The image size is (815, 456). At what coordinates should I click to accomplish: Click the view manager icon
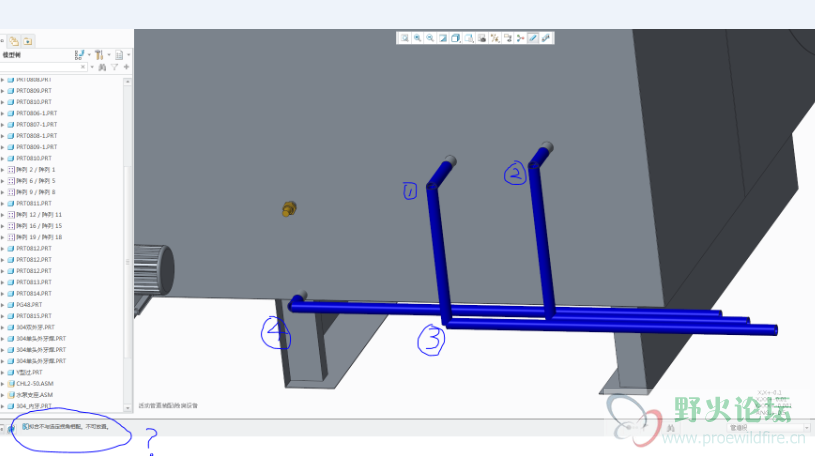click(x=482, y=38)
